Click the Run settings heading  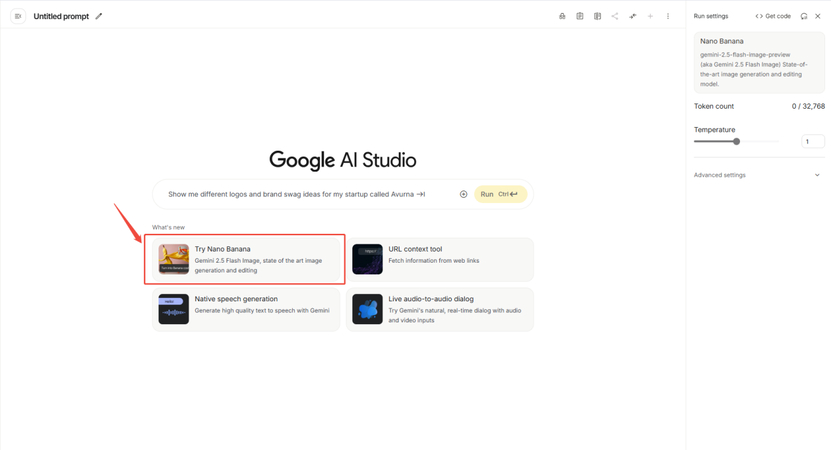click(711, 16)
